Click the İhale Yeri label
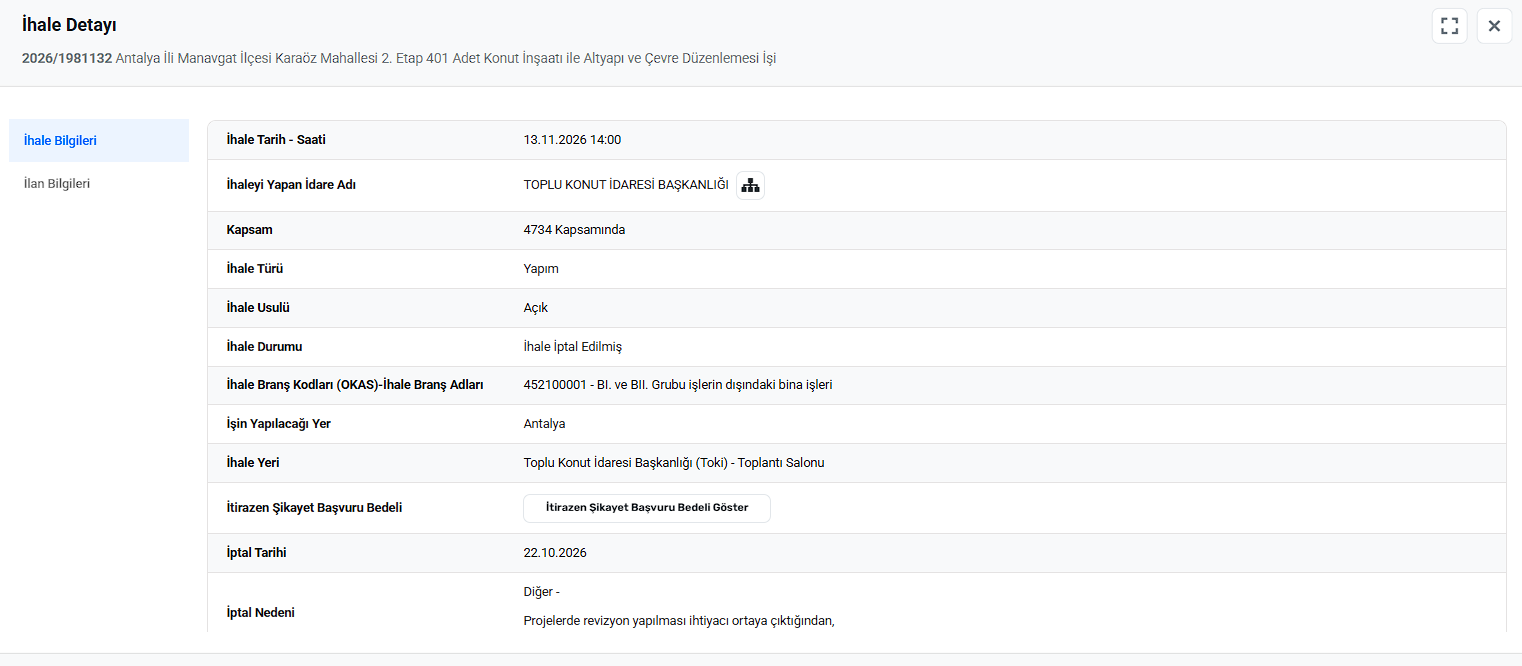This screenshot has height=666, width=1522. coord(253,463)
